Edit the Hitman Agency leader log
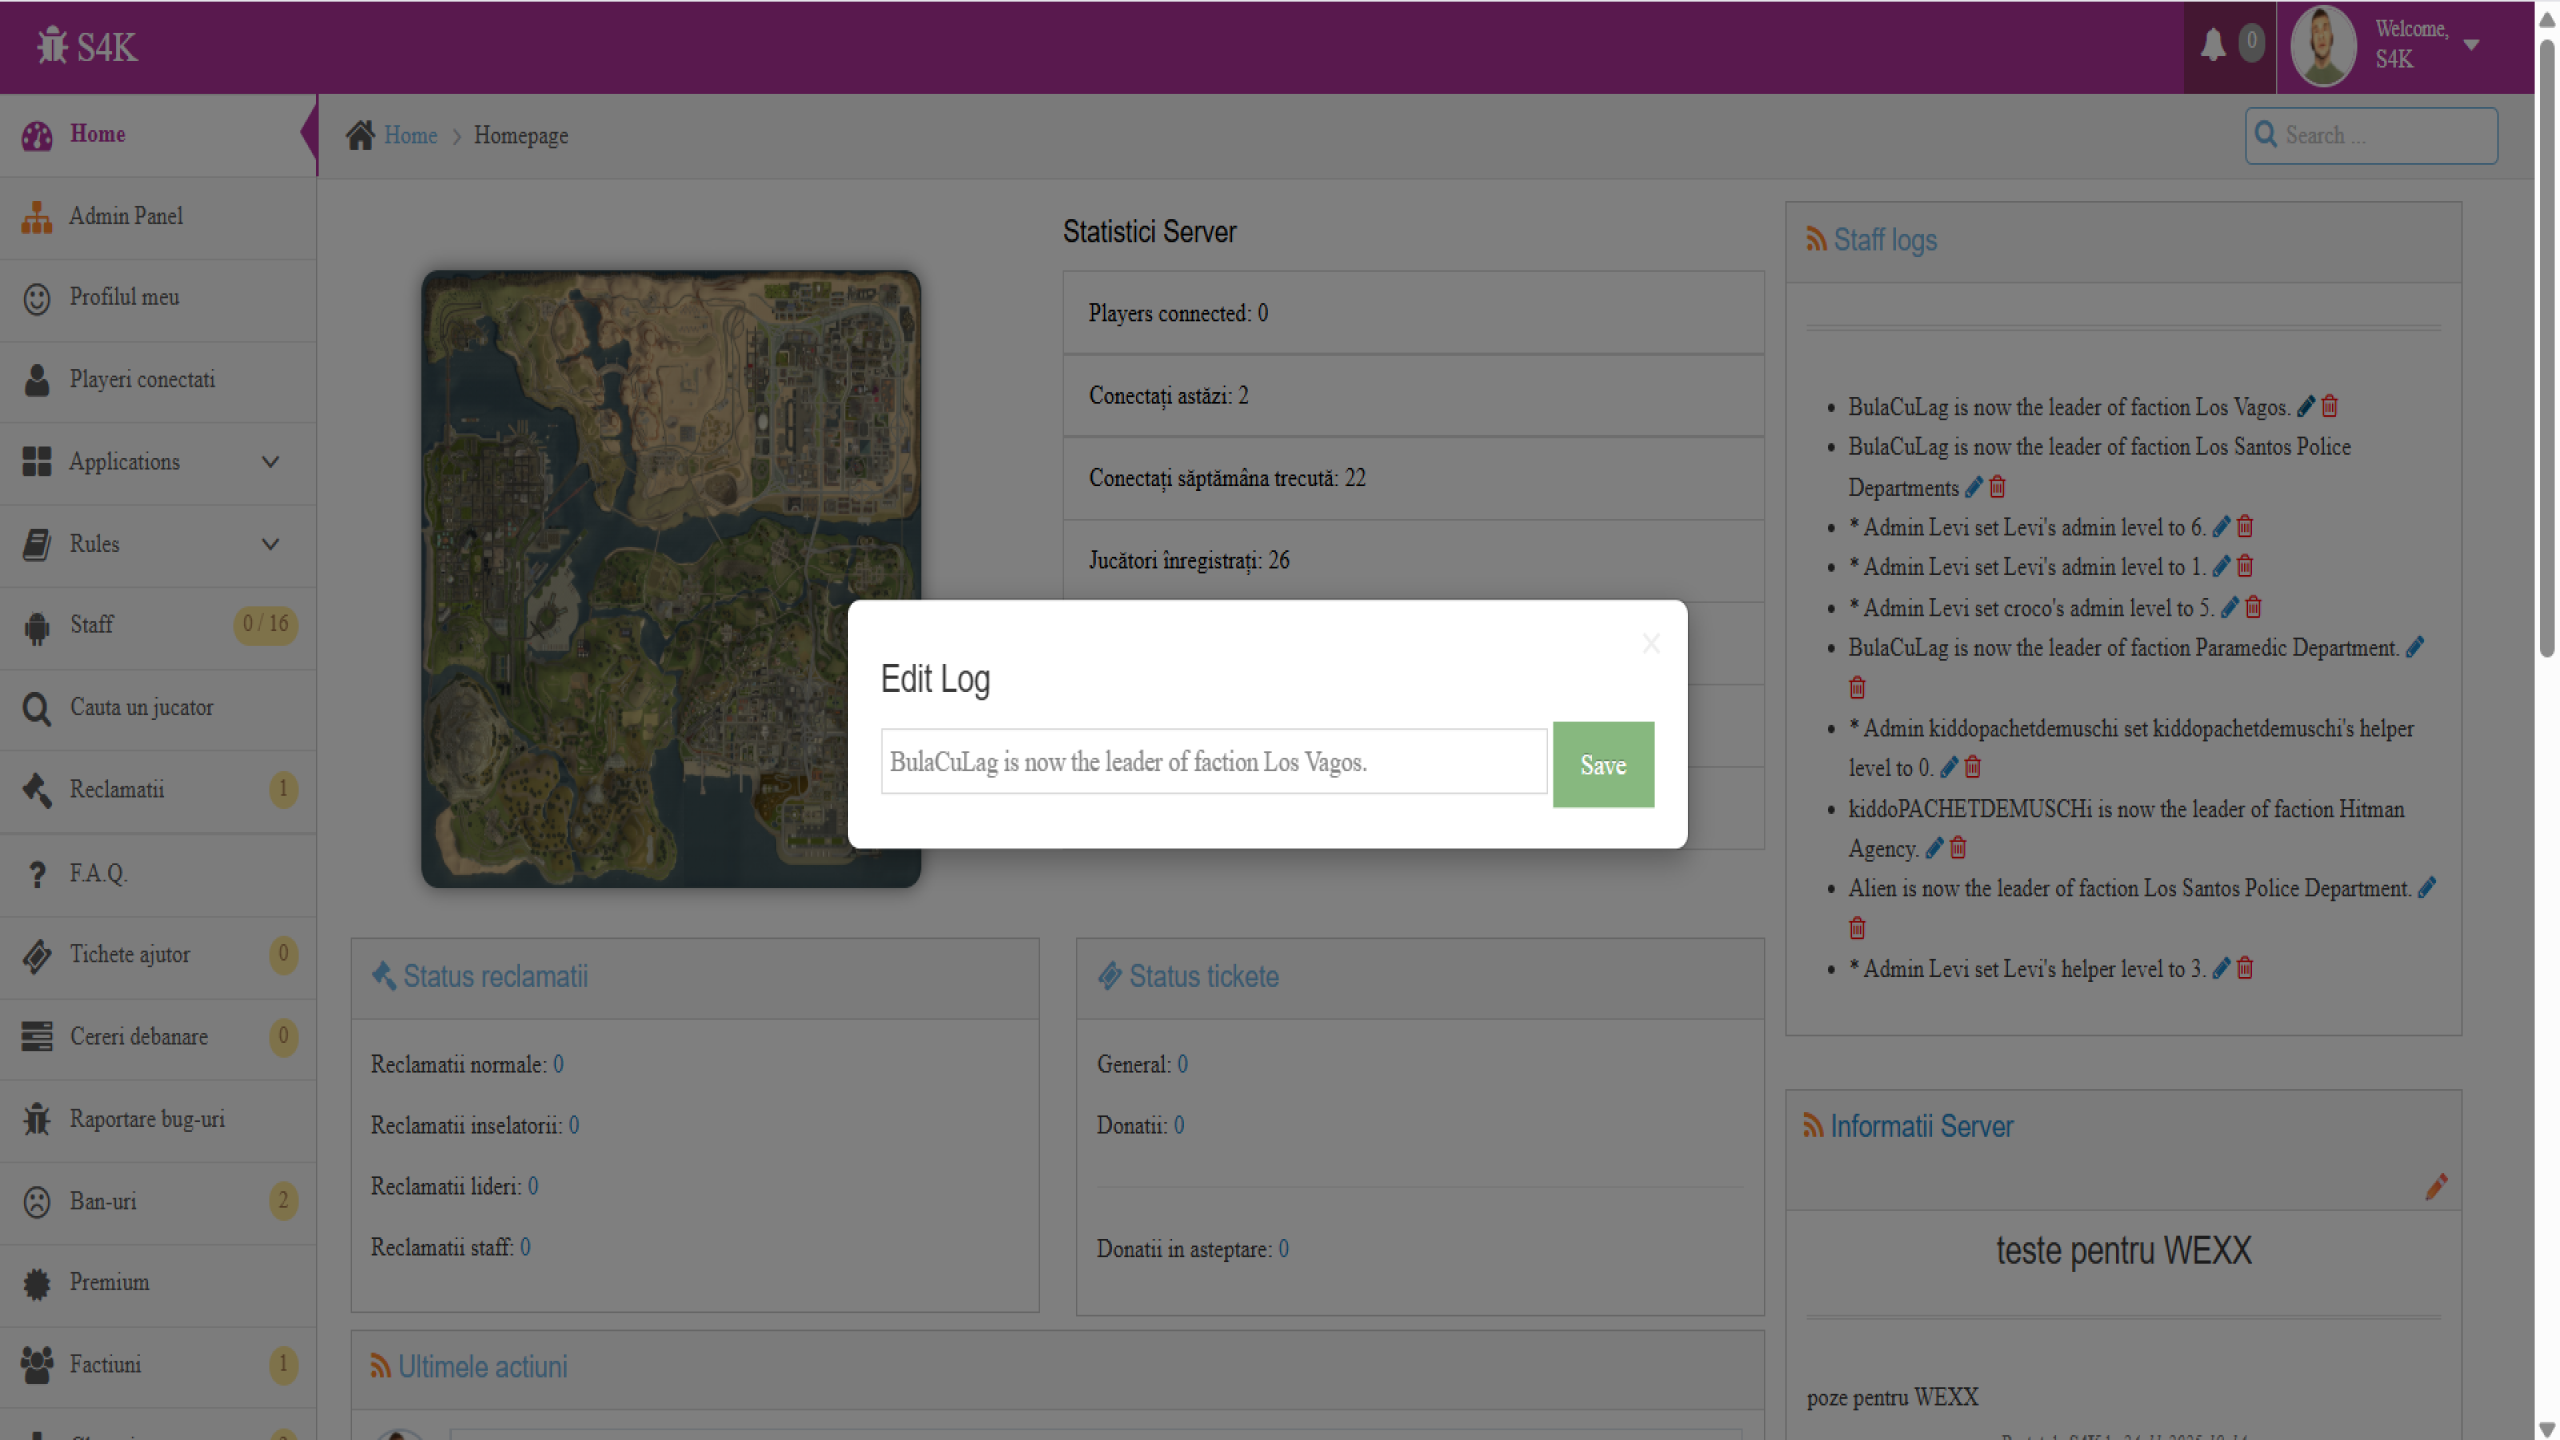The width and height of the screenshot is (2560, 1440). pyautogui.click(x=1935, y=848)
